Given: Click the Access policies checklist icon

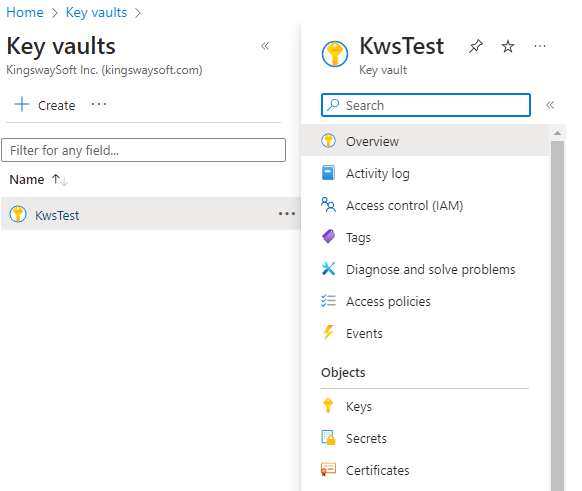Looking at the screenshot, I should [328, 301].
